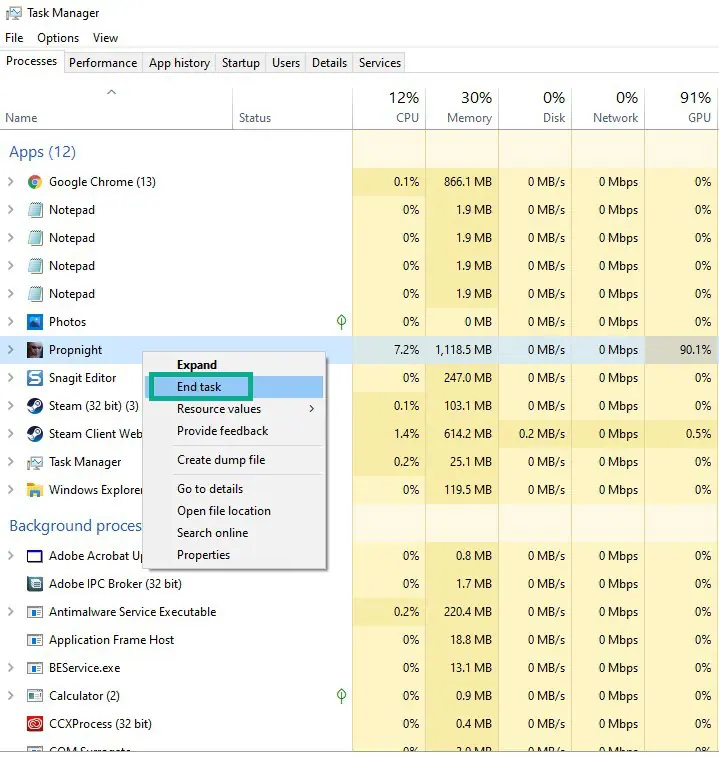Image resolution: width=719 pixels, height=757 pixels.
Task: Click the Propnight game icon
Action: point(34,350)
